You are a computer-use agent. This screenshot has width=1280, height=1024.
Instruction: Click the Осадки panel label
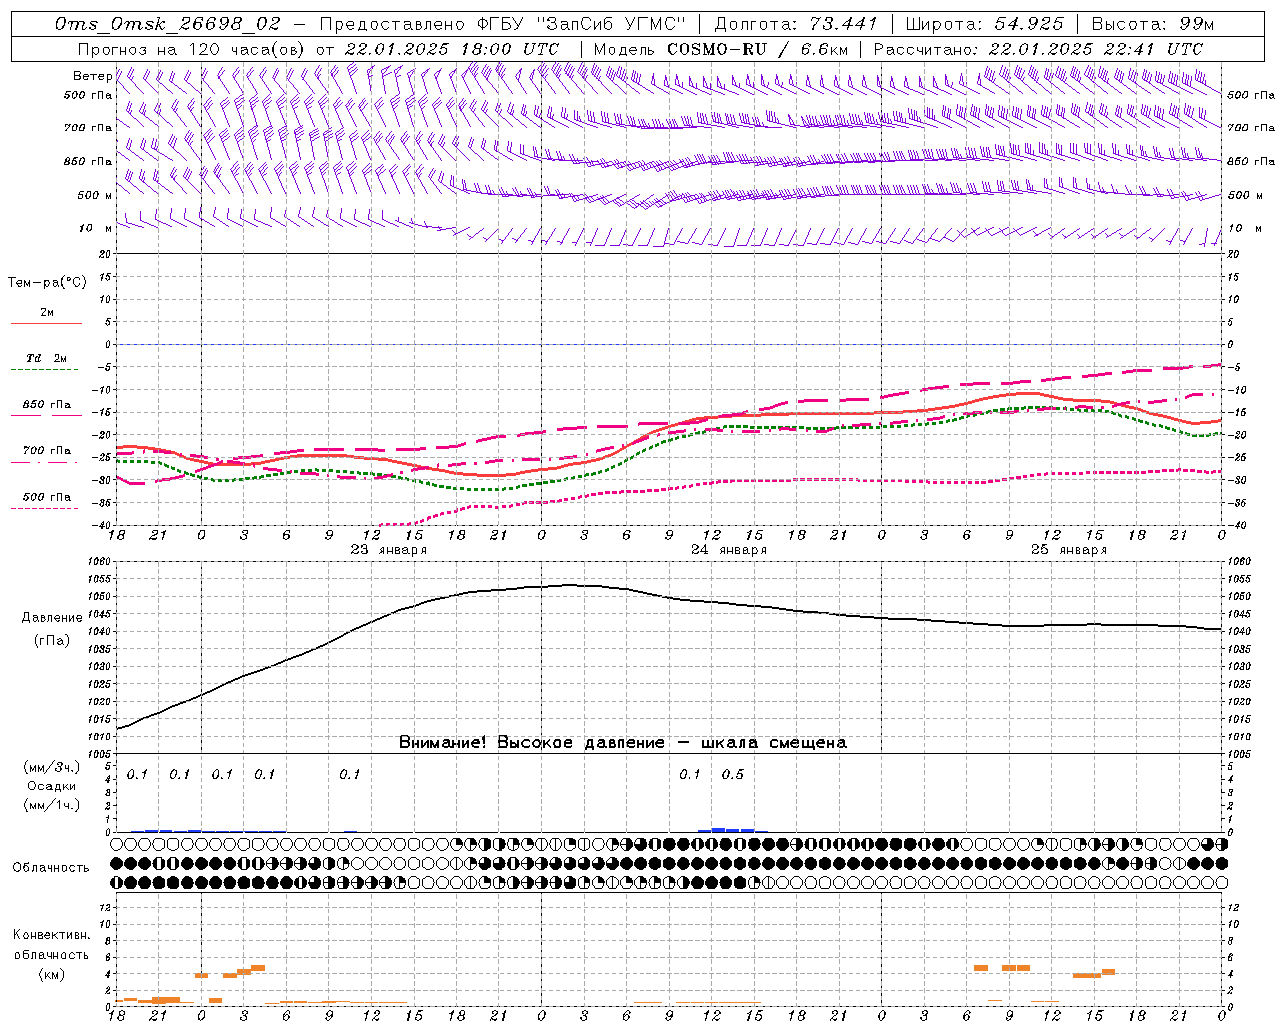coord(52,786)
